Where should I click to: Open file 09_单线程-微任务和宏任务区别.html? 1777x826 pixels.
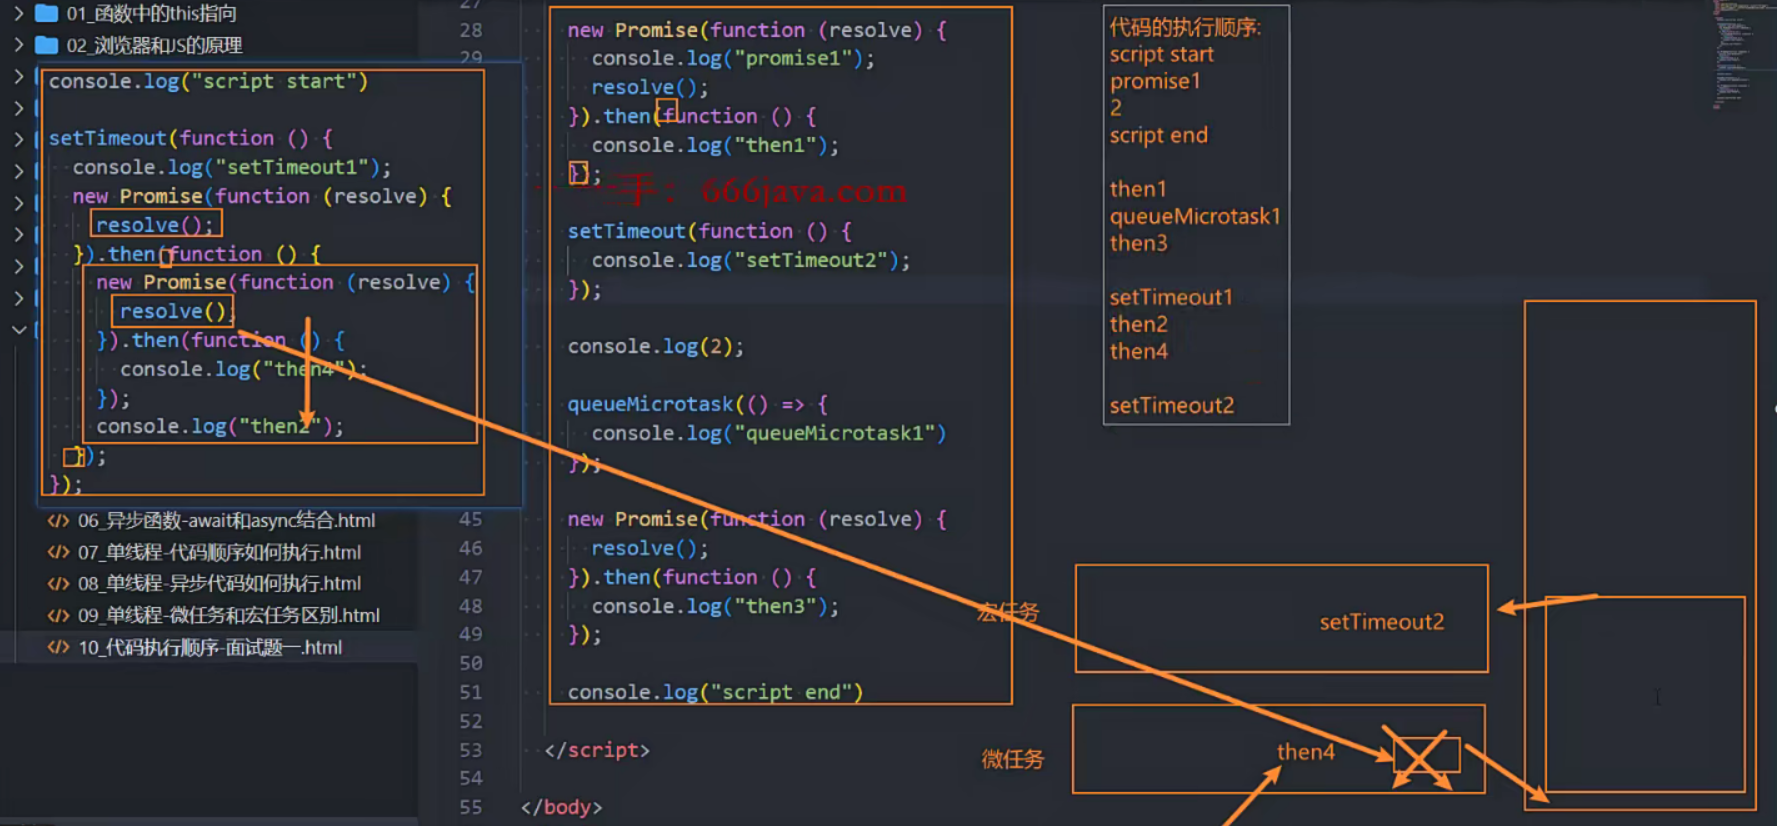pos(228,615)
